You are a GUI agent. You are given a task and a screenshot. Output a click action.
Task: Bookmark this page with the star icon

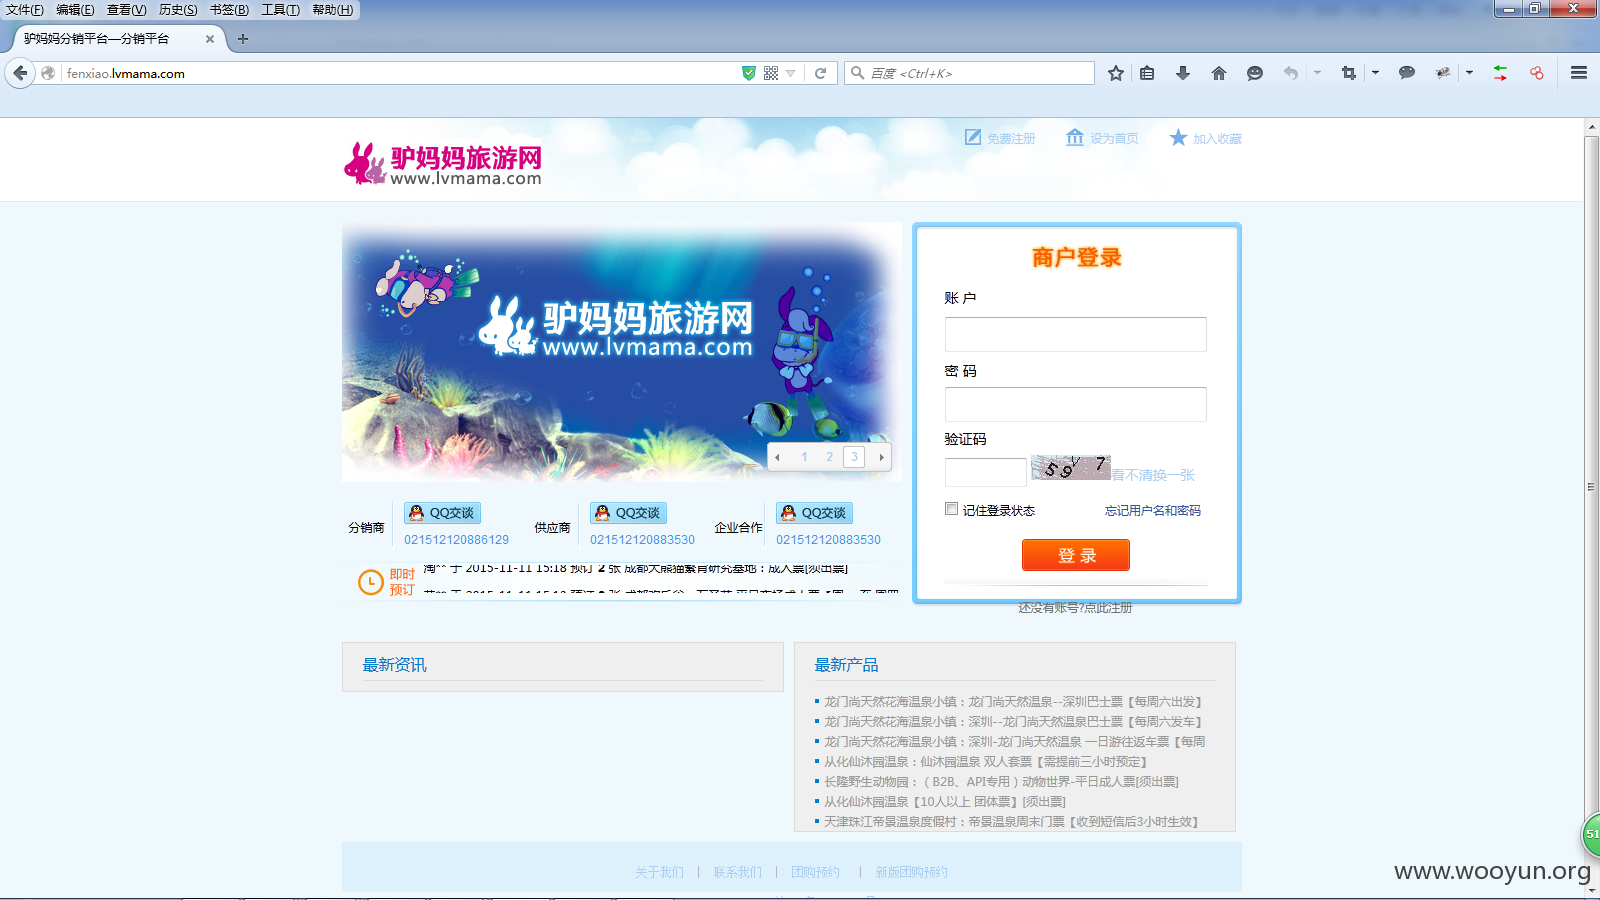point(1116,73)
